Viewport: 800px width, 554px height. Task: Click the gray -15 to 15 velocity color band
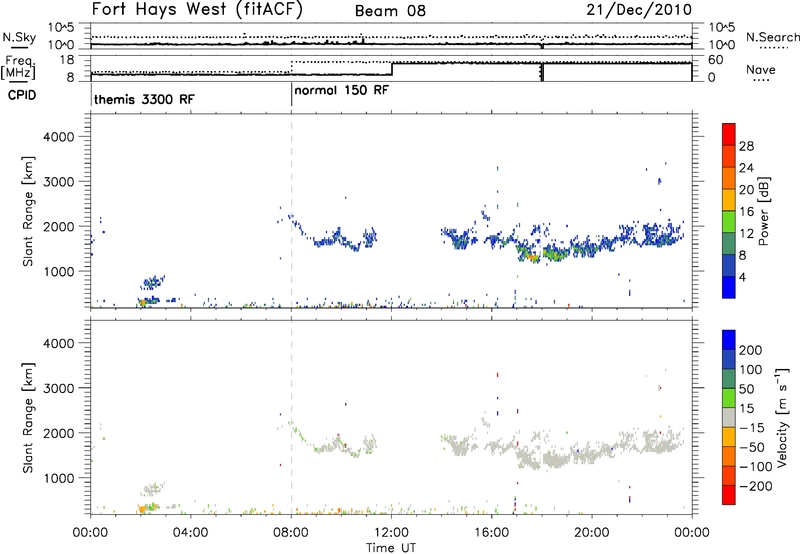coord(729,417)
